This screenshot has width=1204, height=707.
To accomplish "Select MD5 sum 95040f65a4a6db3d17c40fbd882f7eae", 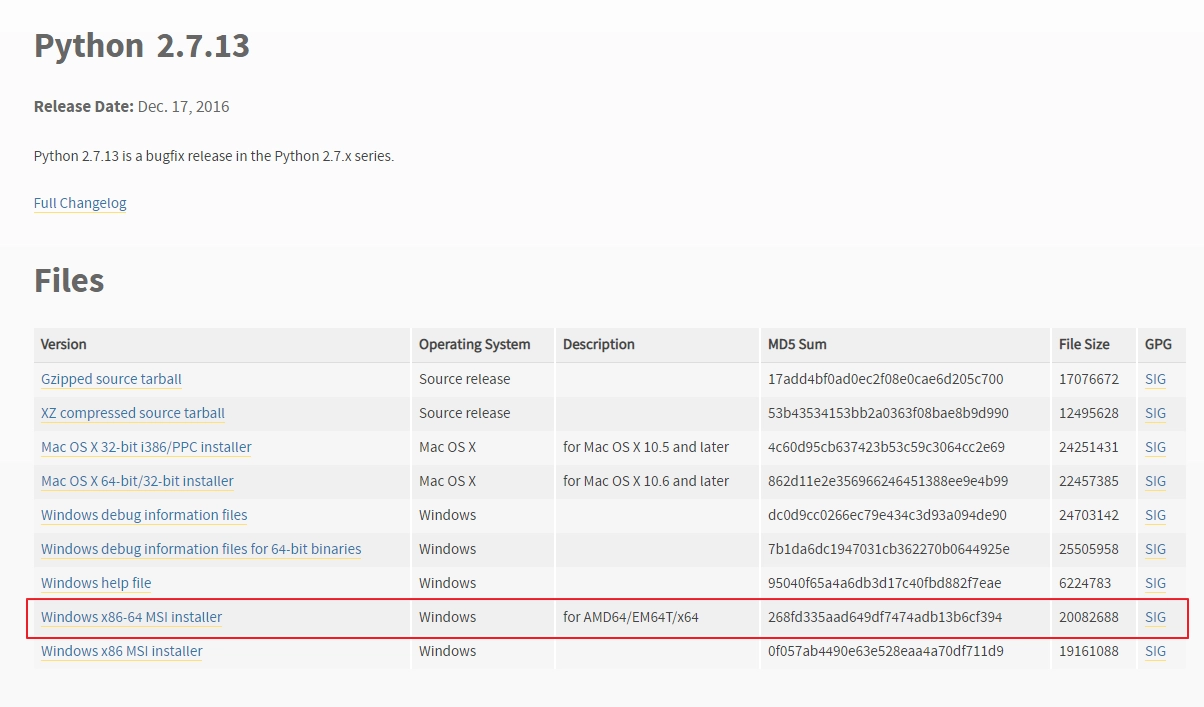I will click(884, 583).
